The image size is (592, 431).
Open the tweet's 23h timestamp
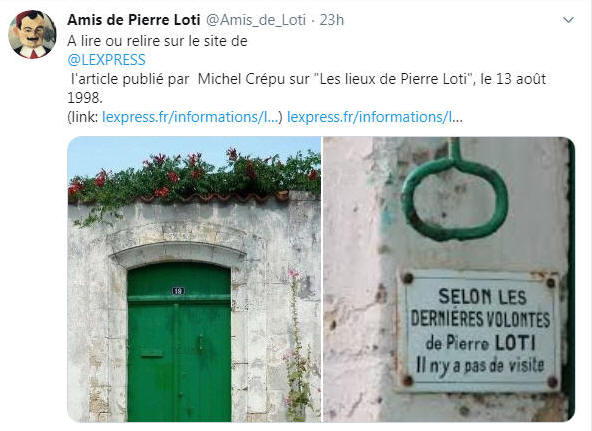click(x=332, y=20)
